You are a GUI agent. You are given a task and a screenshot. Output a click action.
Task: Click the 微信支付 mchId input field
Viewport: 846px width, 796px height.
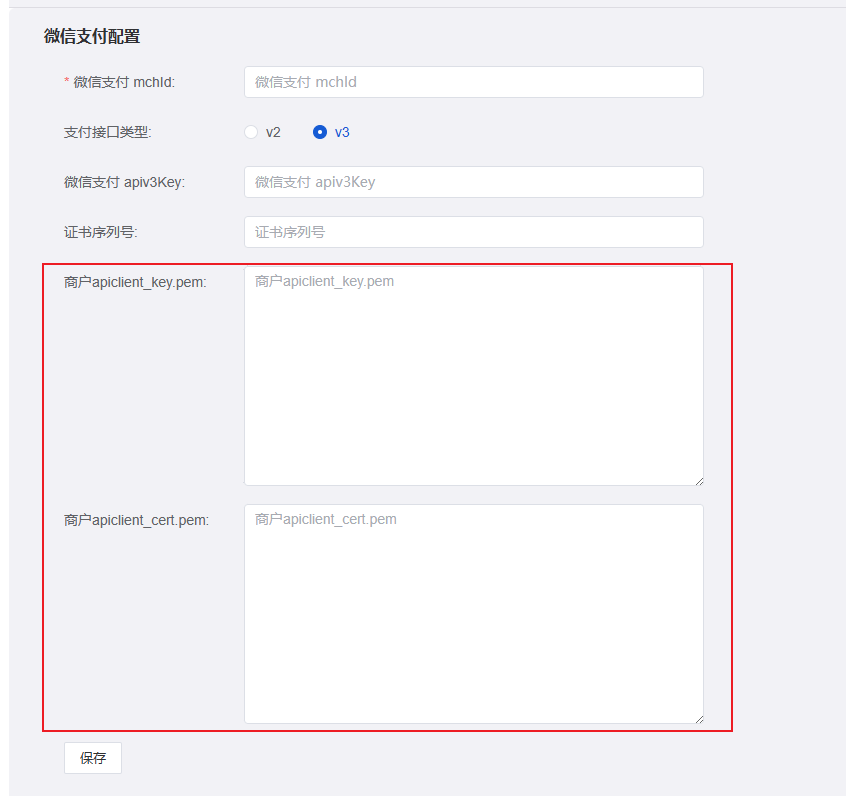[473, 82]
